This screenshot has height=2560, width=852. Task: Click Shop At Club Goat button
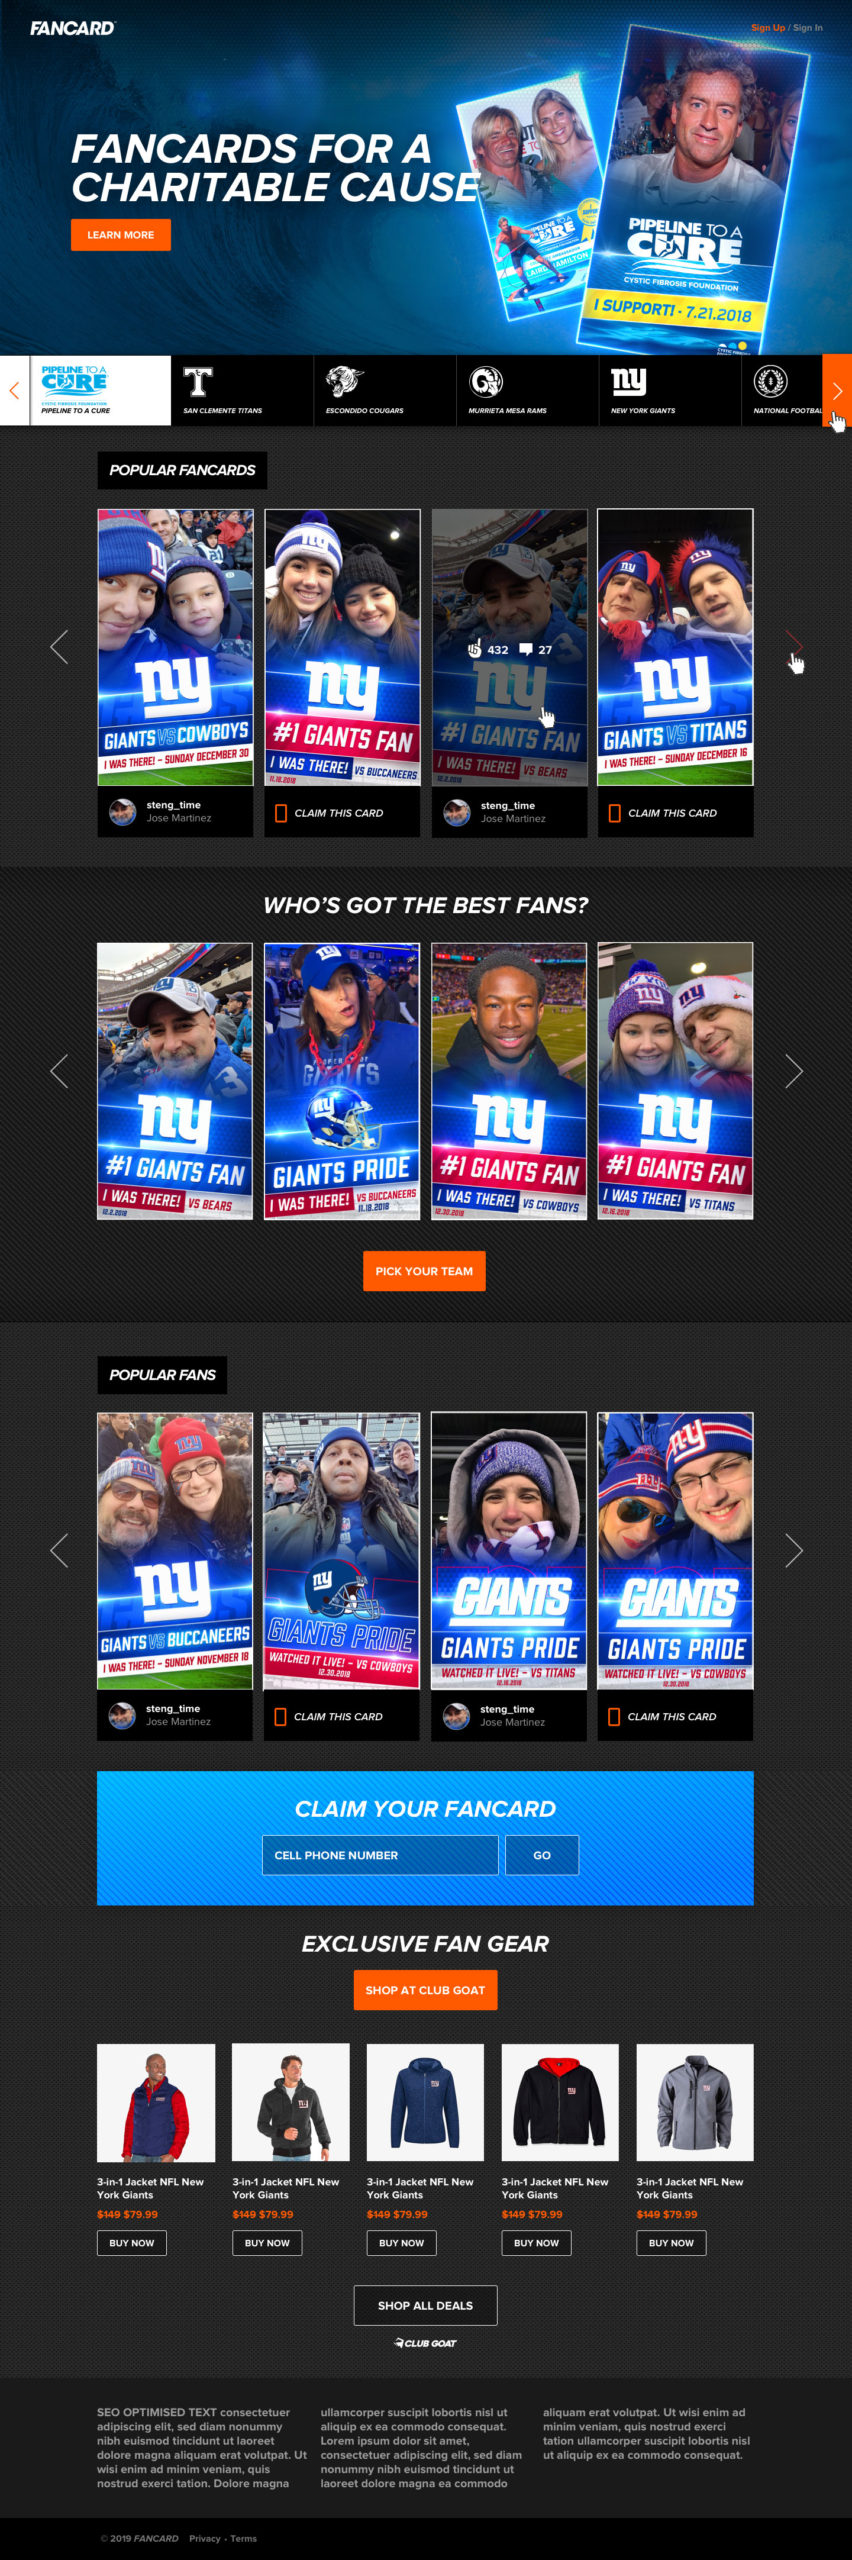[x=425, y=1990]
